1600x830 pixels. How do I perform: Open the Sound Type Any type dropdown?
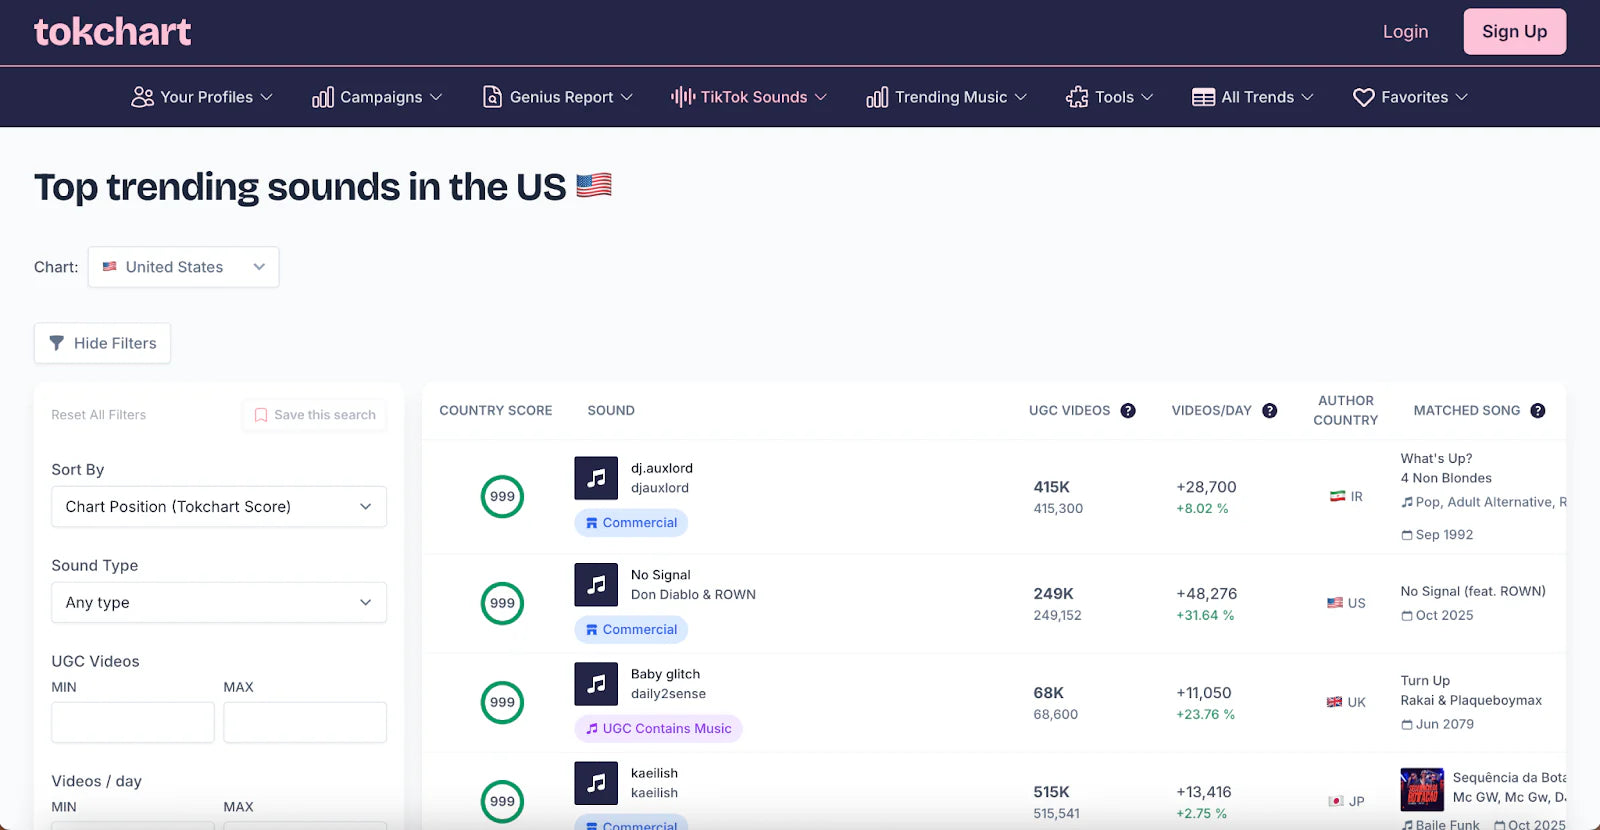(218, 603)
